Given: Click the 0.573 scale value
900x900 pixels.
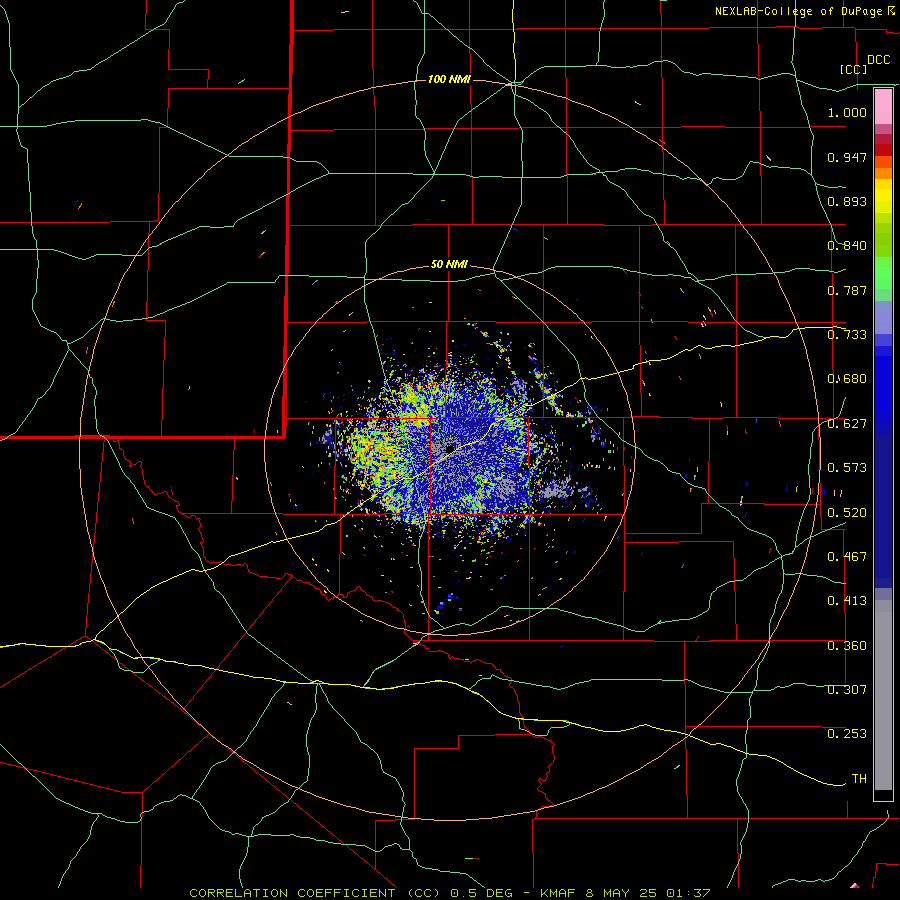Looking at the screenshot, I should (847, 468).
